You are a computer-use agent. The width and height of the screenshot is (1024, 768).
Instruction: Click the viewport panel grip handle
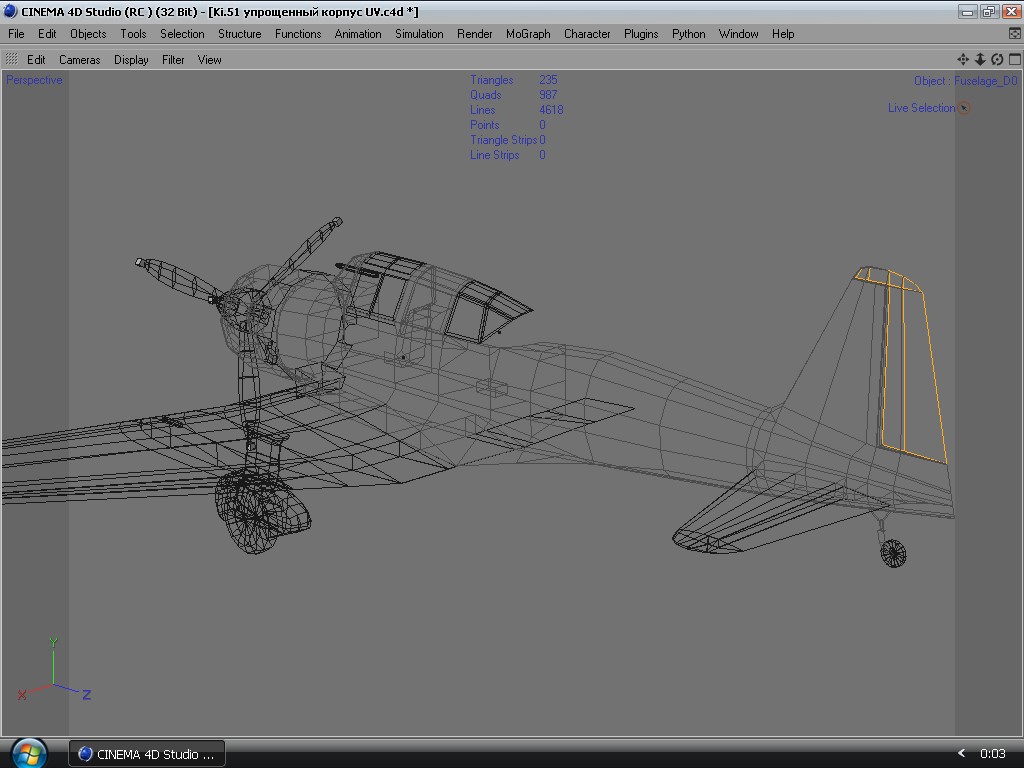click(12, 60)
